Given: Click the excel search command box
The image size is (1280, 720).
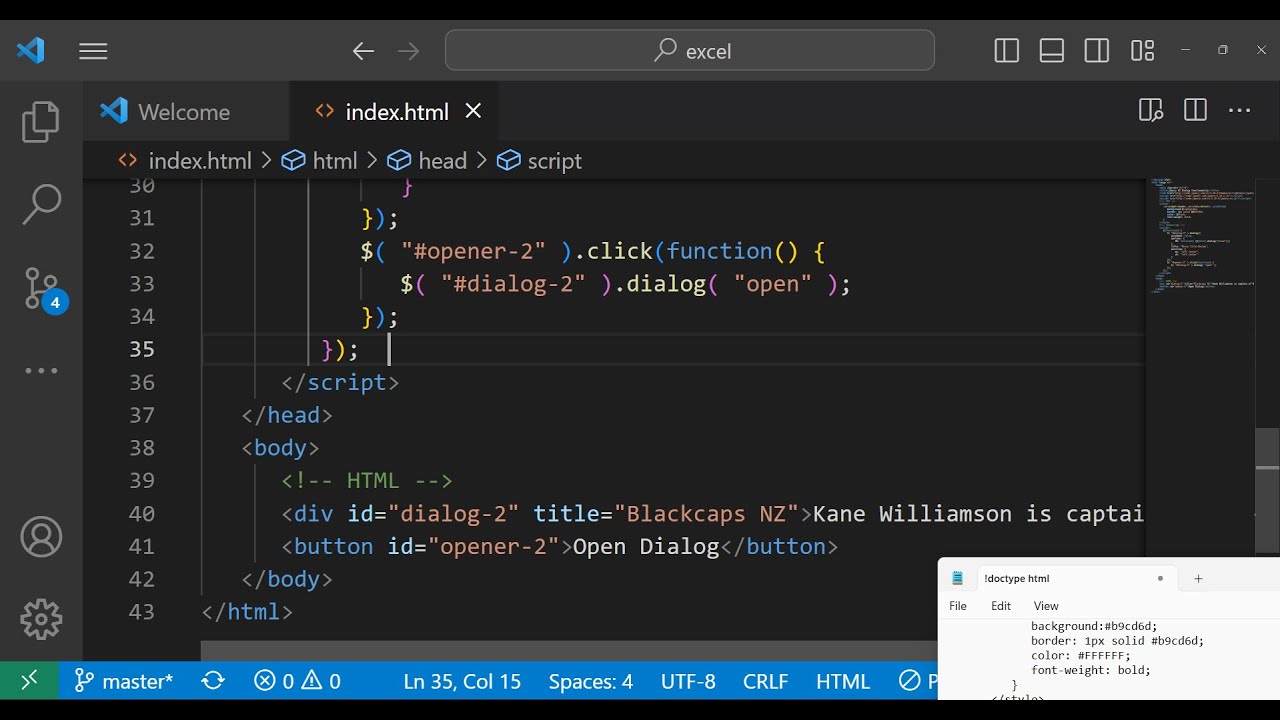Looking at the screenshot, I should (690, 51).
